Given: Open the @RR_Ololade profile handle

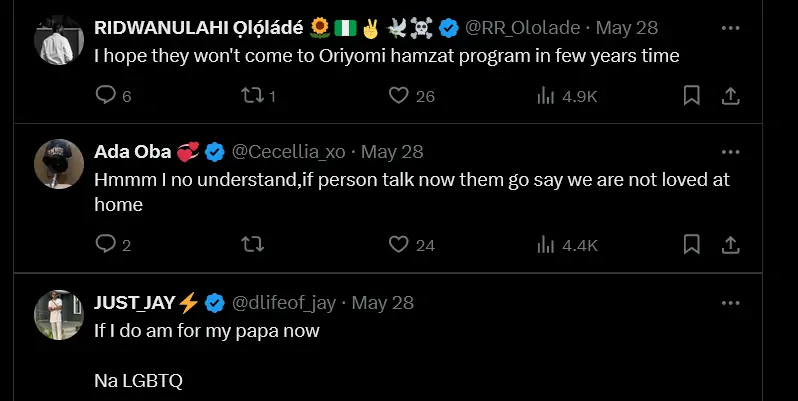Looking at the screenshot, I should click(x=526, y=27).
